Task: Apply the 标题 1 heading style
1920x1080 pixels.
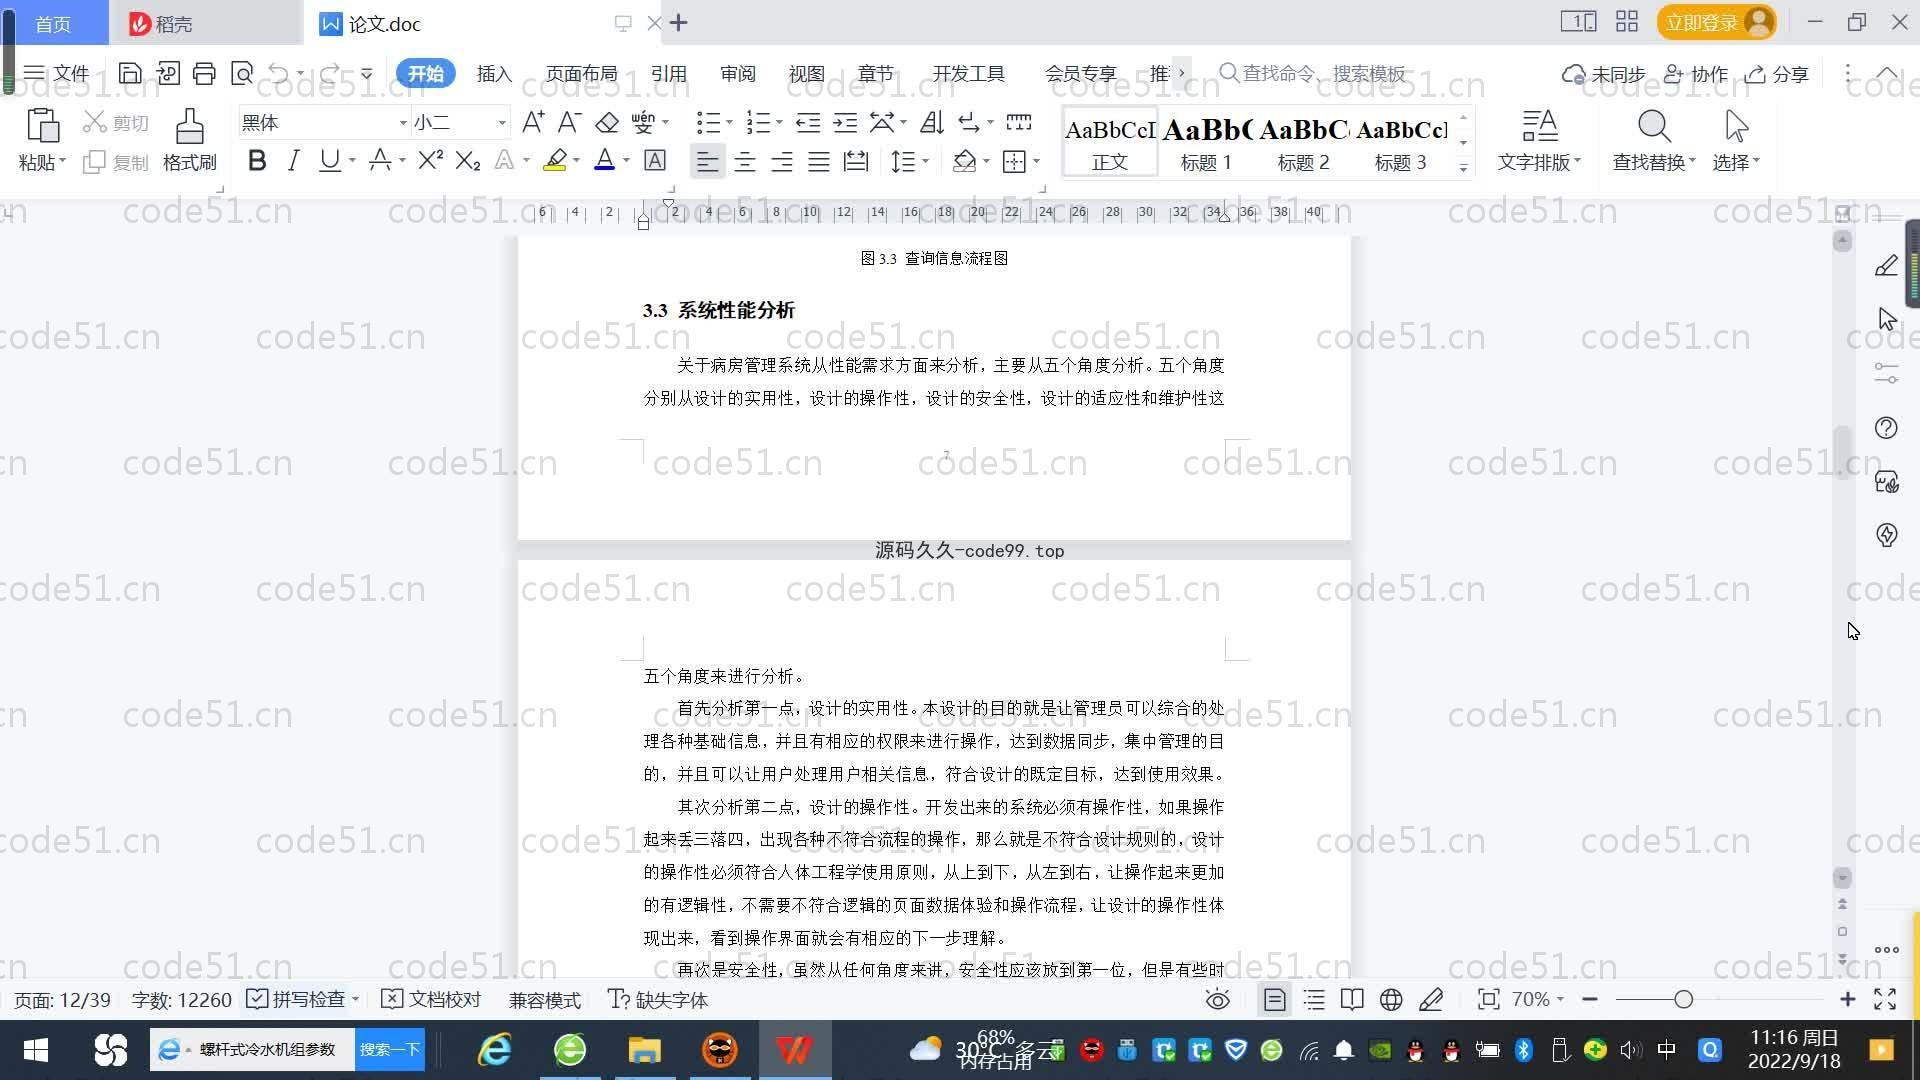Action: pos(1206,142)
